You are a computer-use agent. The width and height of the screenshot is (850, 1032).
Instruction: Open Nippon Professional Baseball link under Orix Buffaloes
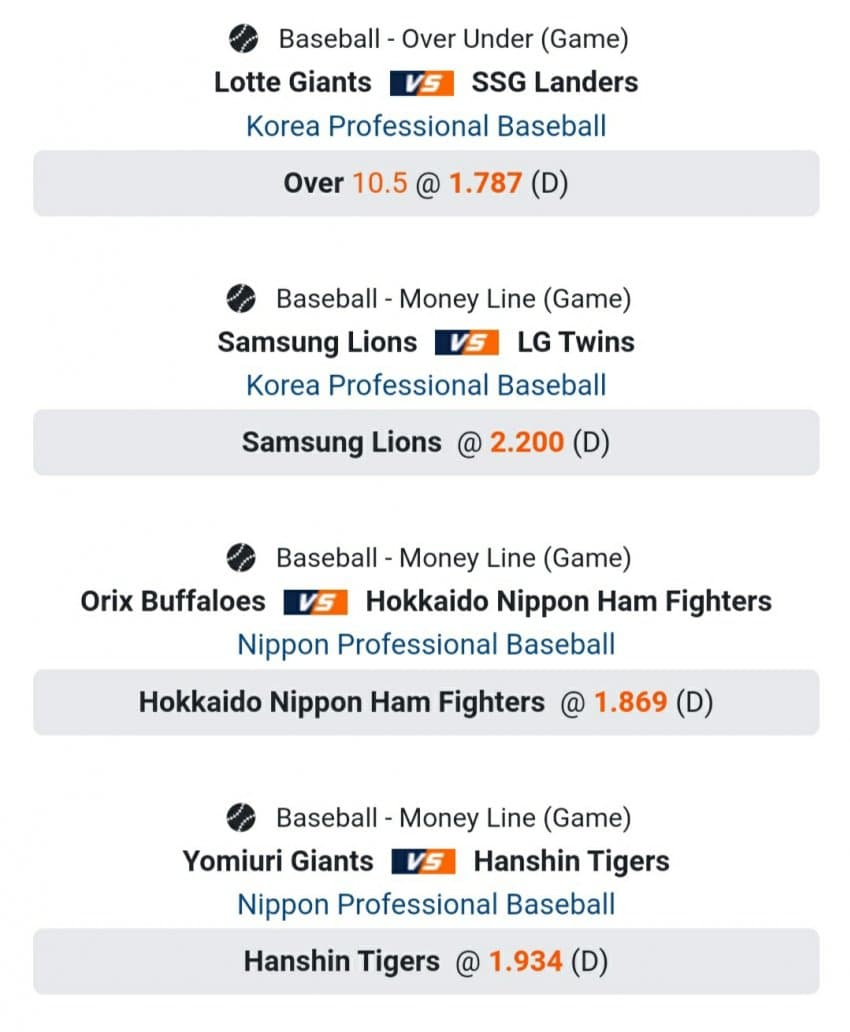[x=426, y=645]
